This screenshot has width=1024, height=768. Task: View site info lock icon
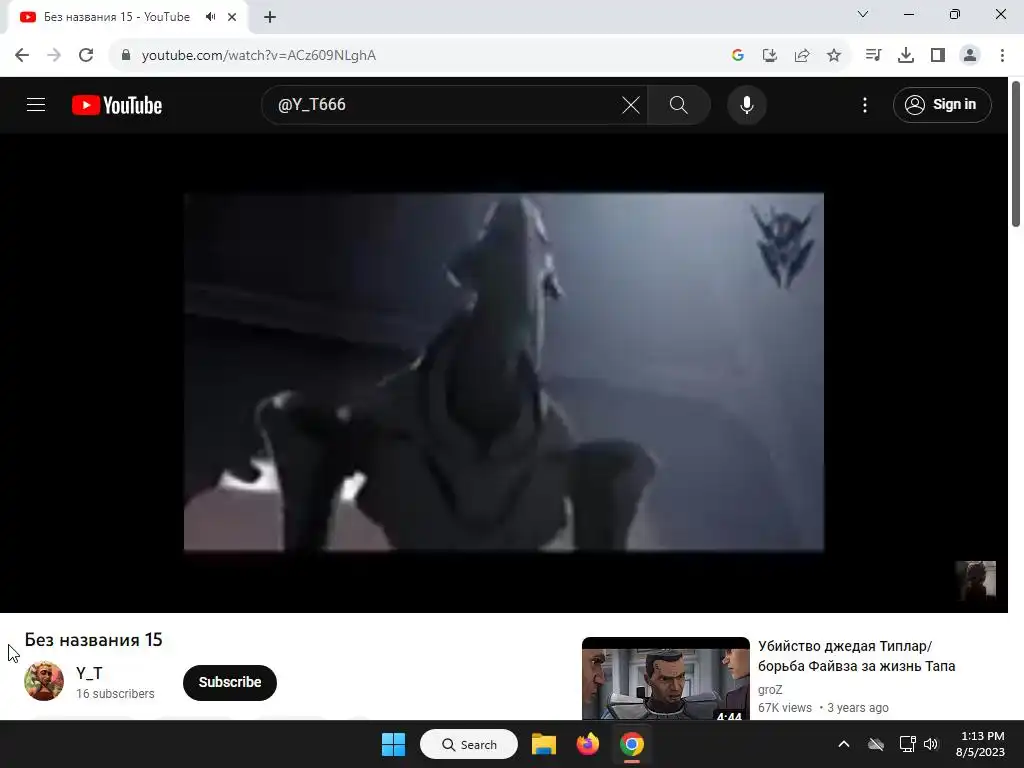[126, 55]
